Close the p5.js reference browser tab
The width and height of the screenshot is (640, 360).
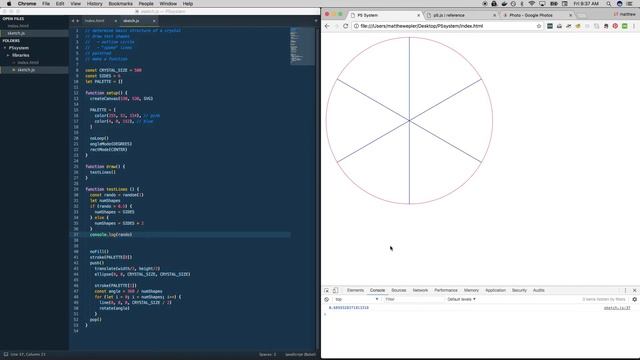pos(494,15)
